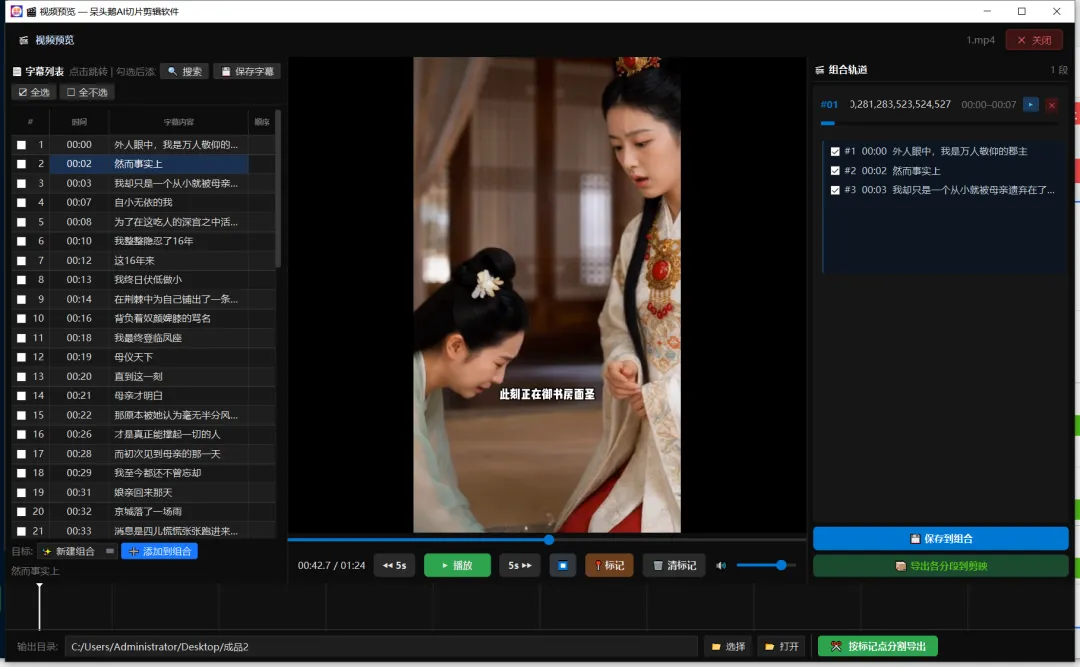Tick checkbox of row 21 at 00:33
Screen dimensions: 1080x667
tap(21, 531)
